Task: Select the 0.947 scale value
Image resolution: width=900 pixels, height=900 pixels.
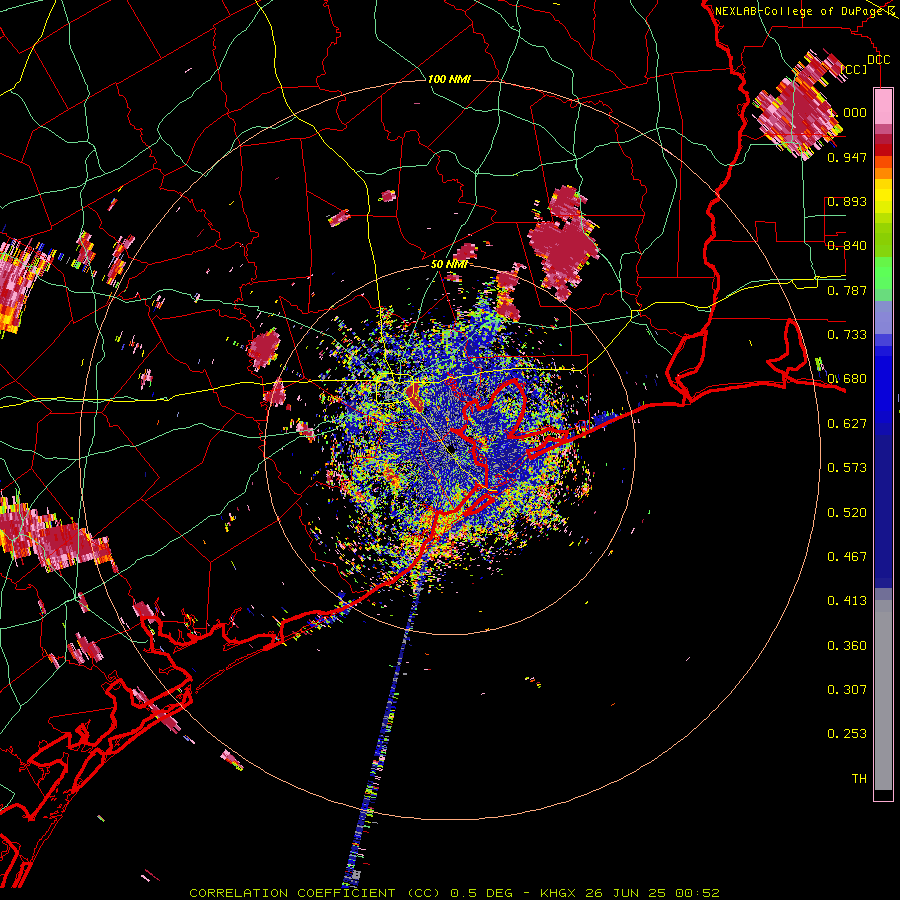Action: pyautogui.click(x=847, y=157)
